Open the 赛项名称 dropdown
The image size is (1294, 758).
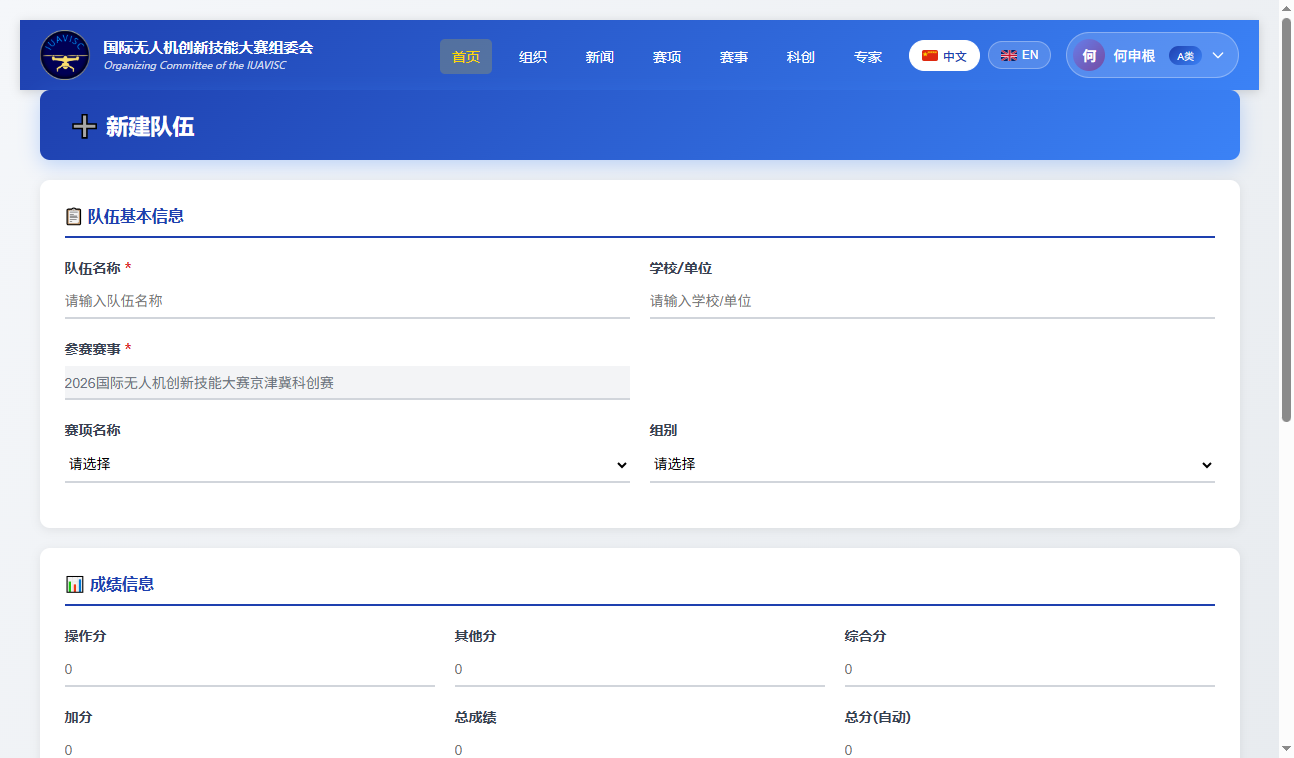[347, 465]
